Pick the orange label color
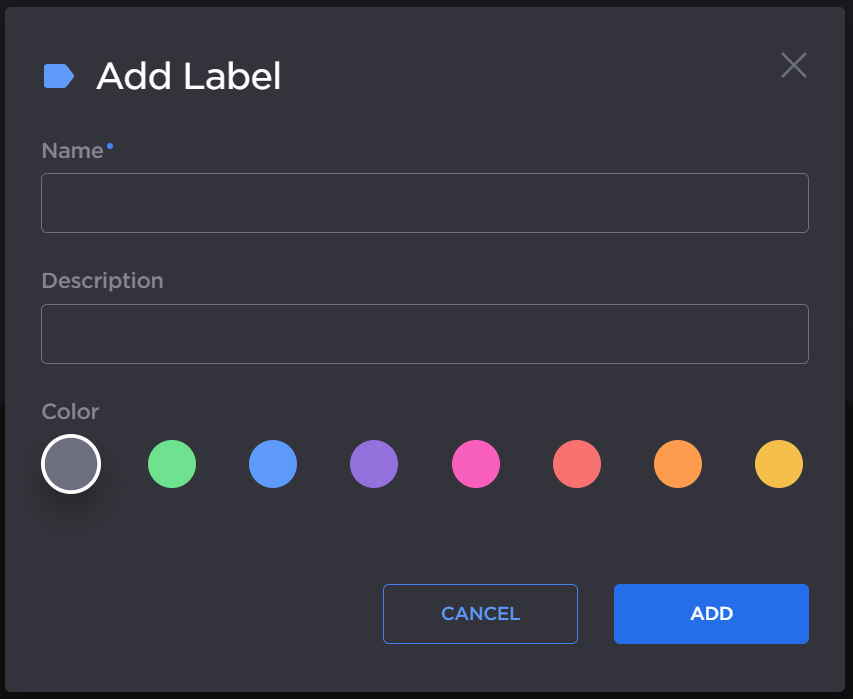 pyautogui.click(x=678, y=463)
